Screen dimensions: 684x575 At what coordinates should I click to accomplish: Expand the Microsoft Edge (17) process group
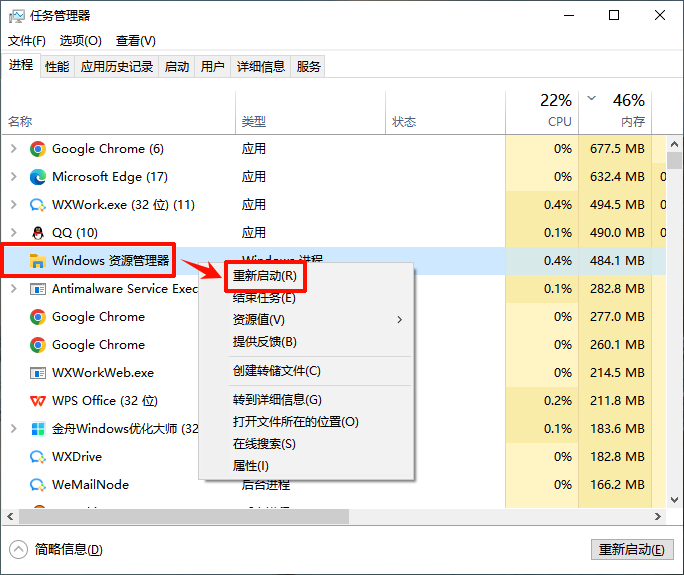coord(14,177)
